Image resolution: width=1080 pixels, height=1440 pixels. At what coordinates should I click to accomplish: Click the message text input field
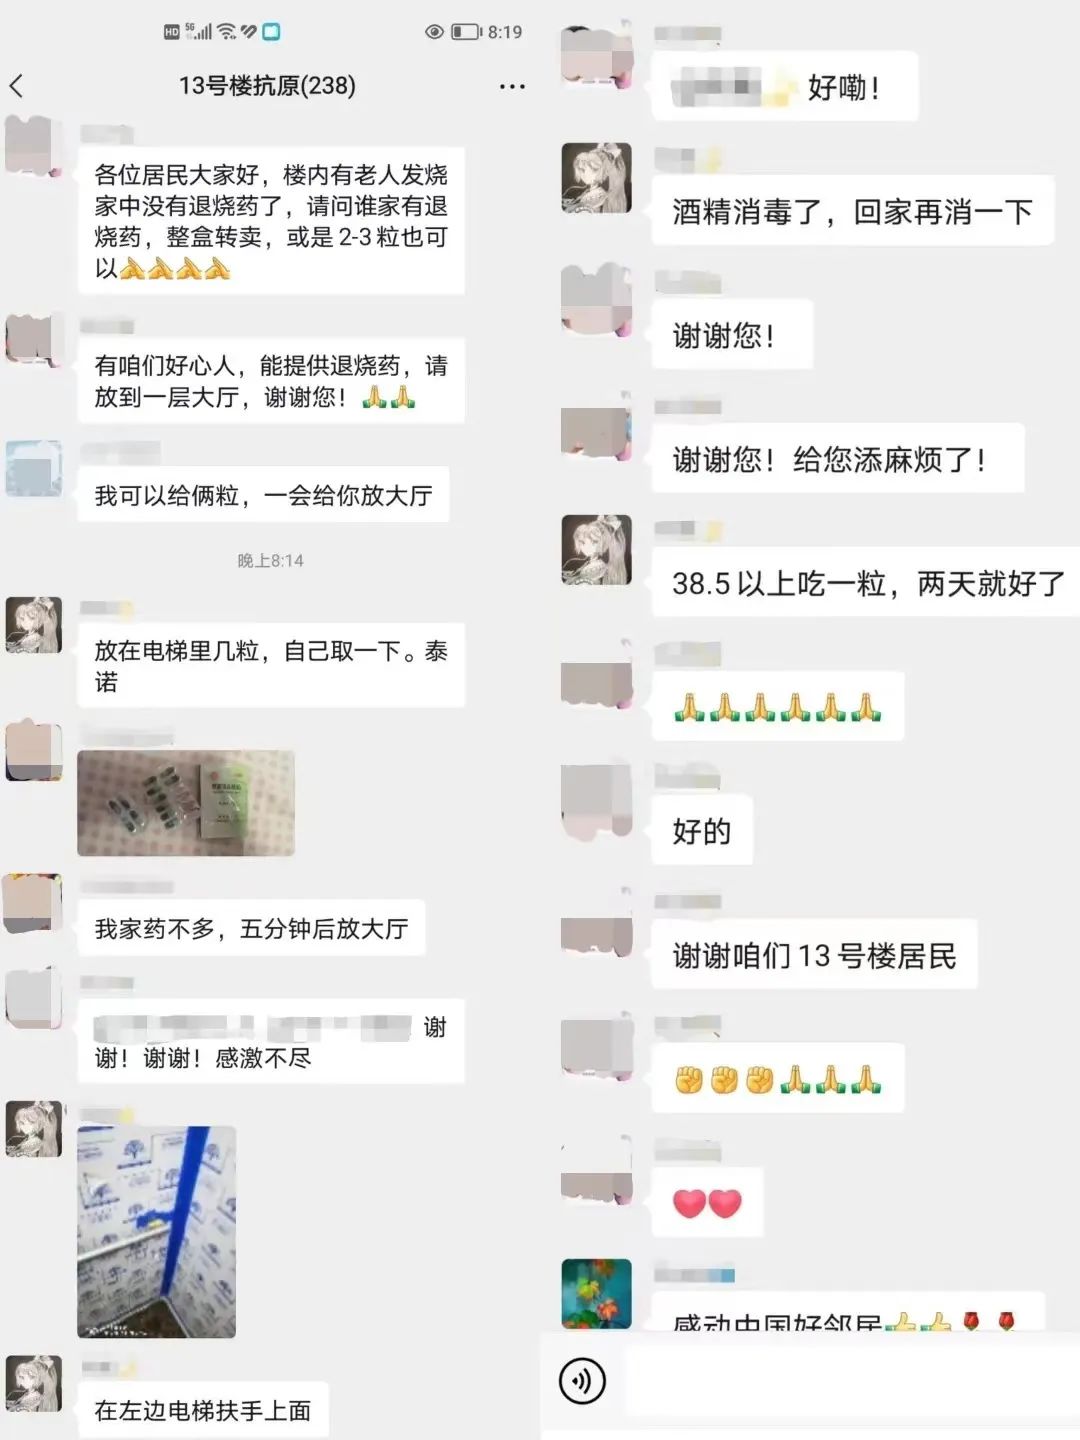tap(850, 1381)
